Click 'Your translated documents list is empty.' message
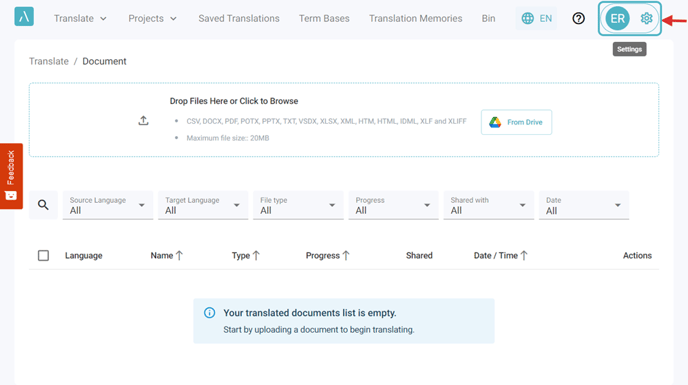 (310, 313)
